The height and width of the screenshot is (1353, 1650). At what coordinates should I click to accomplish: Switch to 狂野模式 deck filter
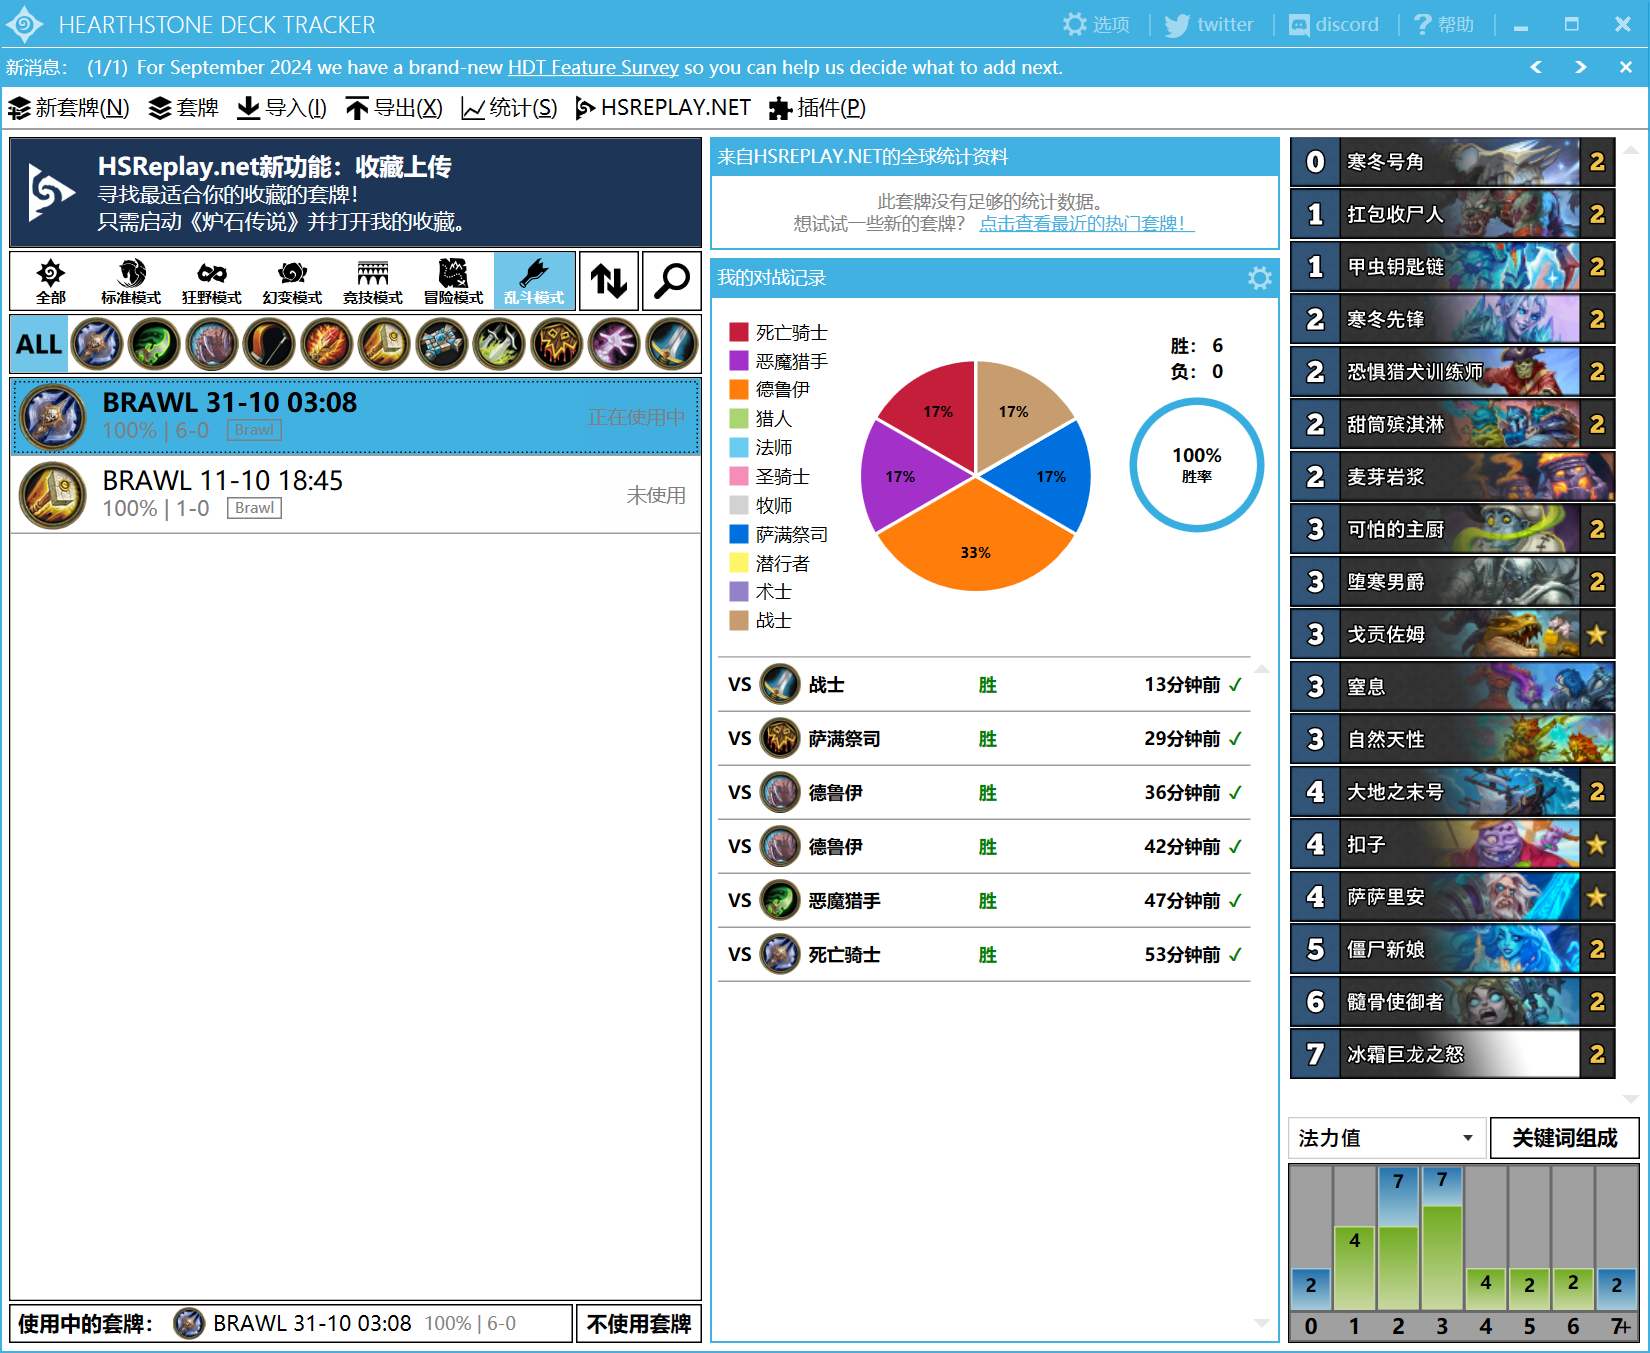click(x=212, y=281)
